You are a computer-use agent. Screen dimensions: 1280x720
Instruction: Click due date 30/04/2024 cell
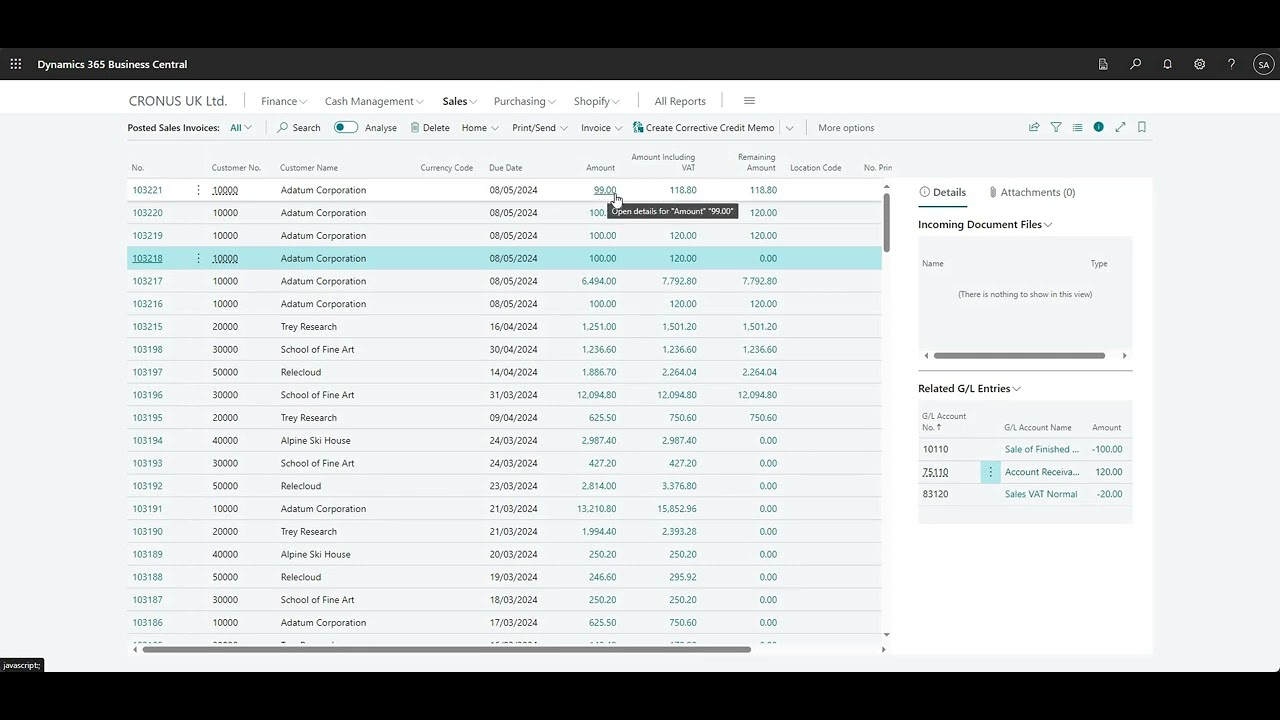click(x=514, y=349)
